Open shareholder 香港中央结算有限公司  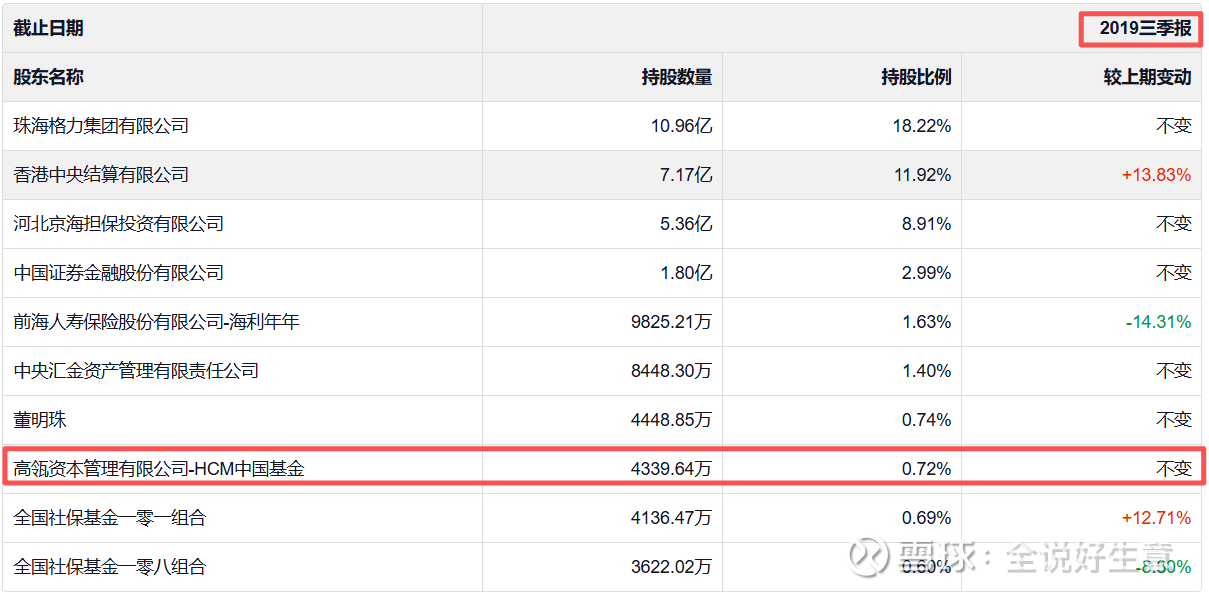[101, 175]
